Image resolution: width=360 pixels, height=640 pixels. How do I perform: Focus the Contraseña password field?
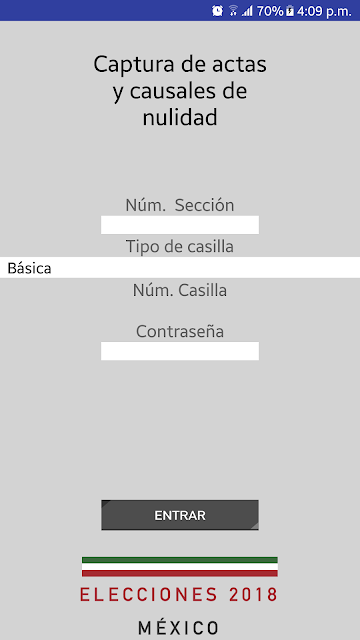[x=180, y=351]
